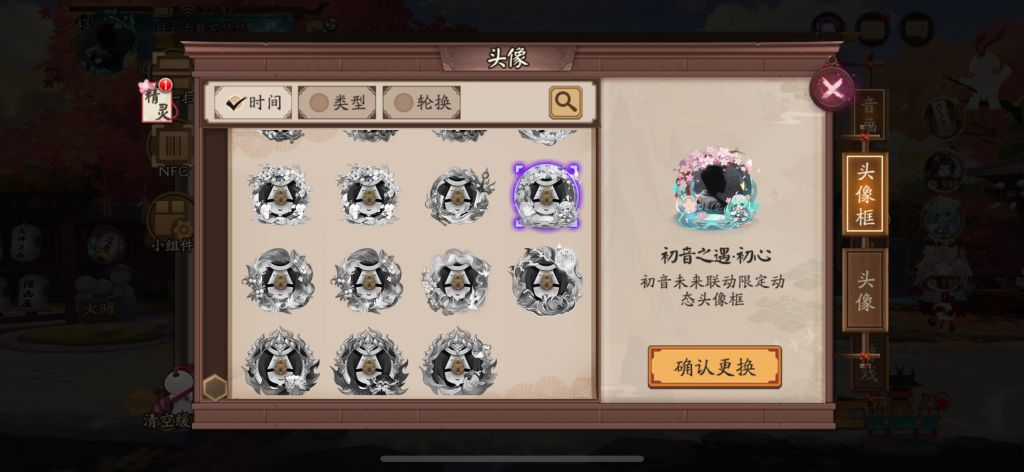Pick first frame in third row
The image size is (1024, 472).
[x=279, y=280]
